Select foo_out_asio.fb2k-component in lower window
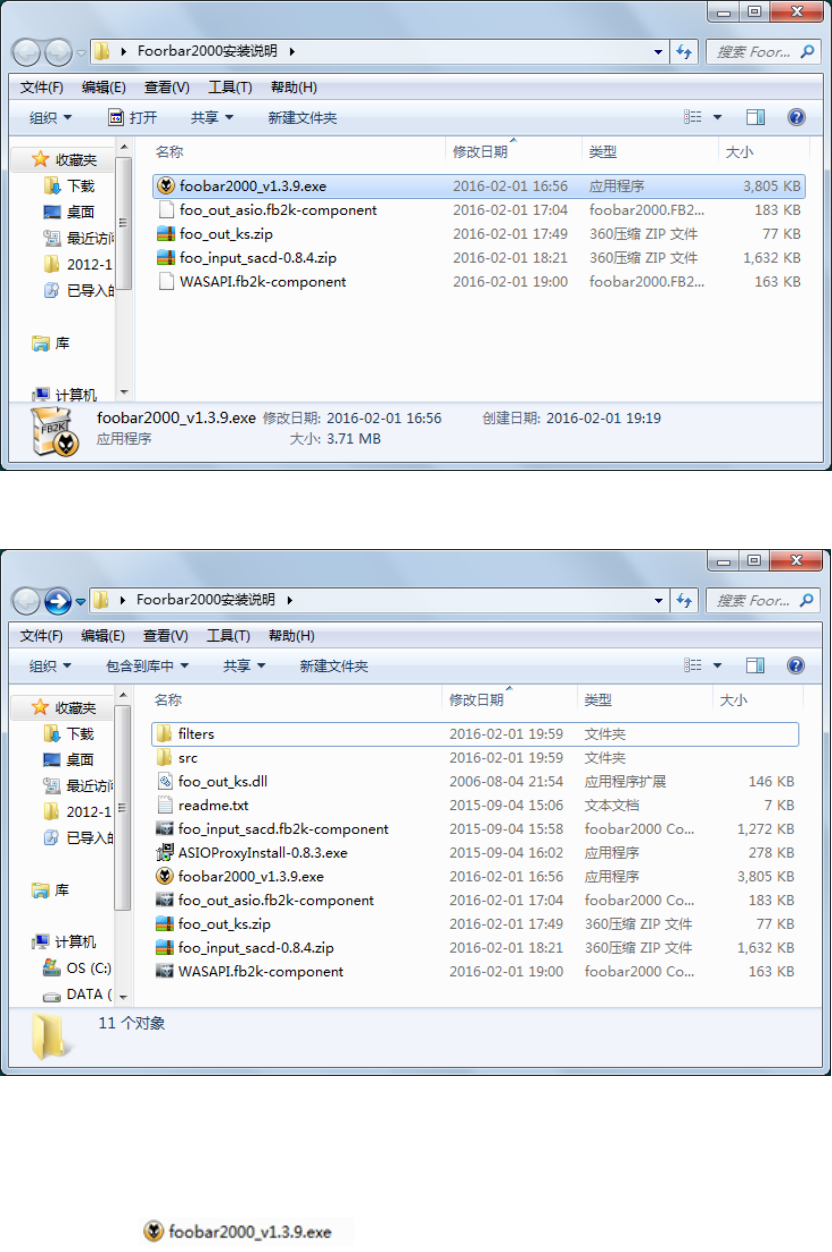 click(276, 901)
